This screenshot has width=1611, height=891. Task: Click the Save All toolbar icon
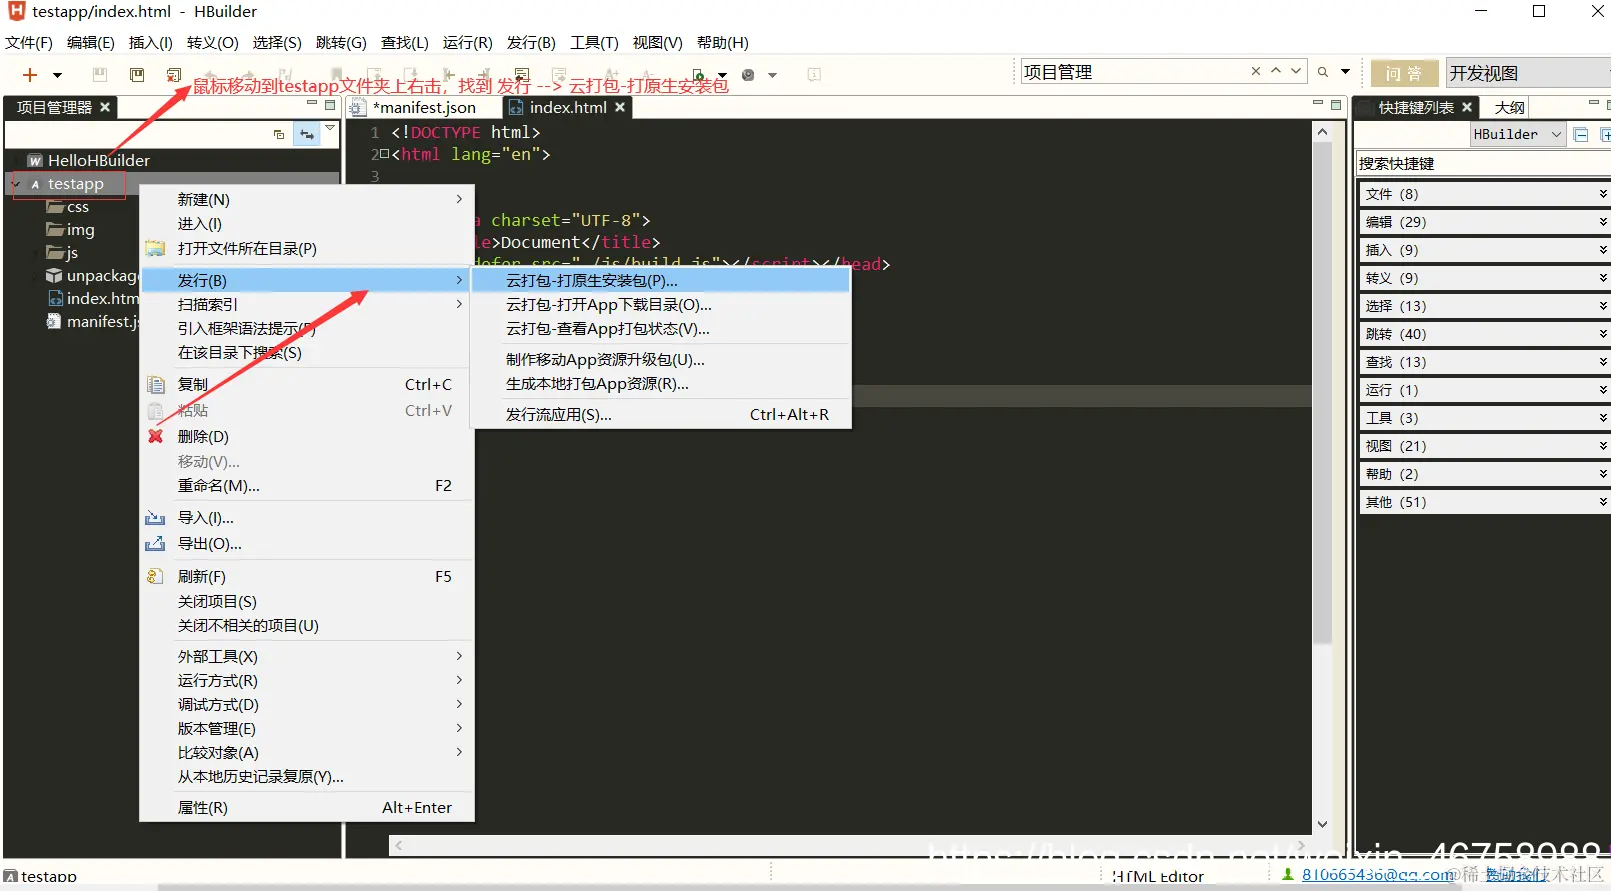[x=137, y=75]
